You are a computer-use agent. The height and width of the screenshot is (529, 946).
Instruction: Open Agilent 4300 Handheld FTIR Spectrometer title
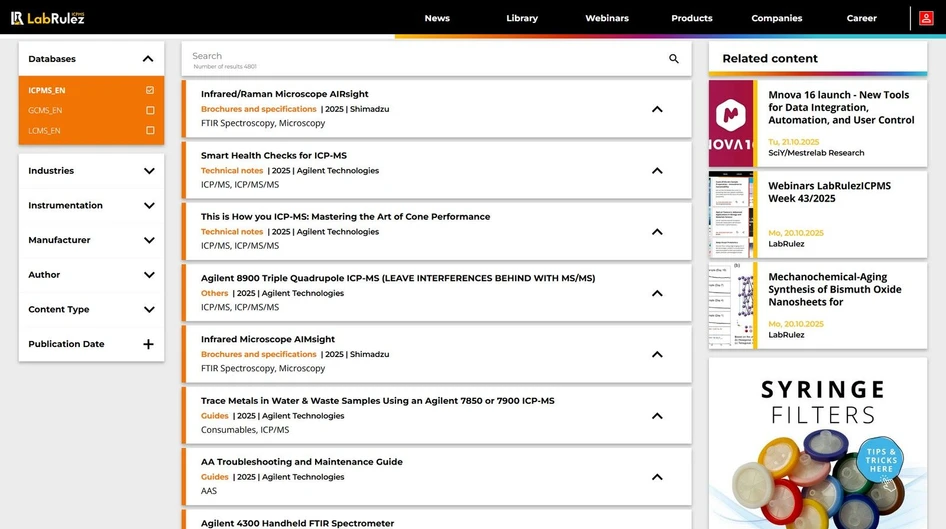[x=297, y=523]
